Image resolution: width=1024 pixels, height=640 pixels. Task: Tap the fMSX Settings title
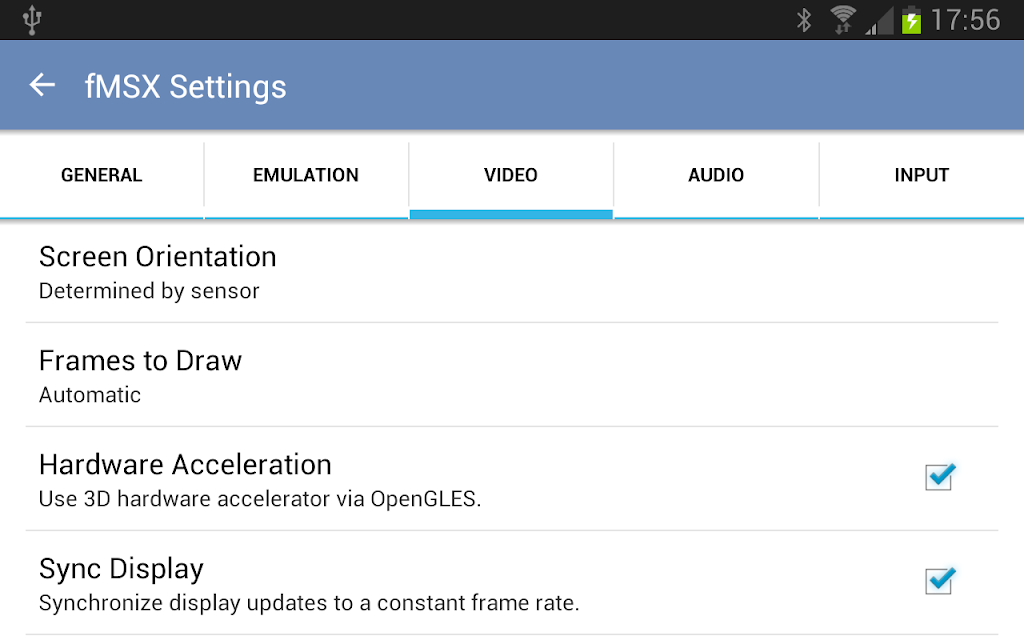pyautogui.click(x=186, y=87)
